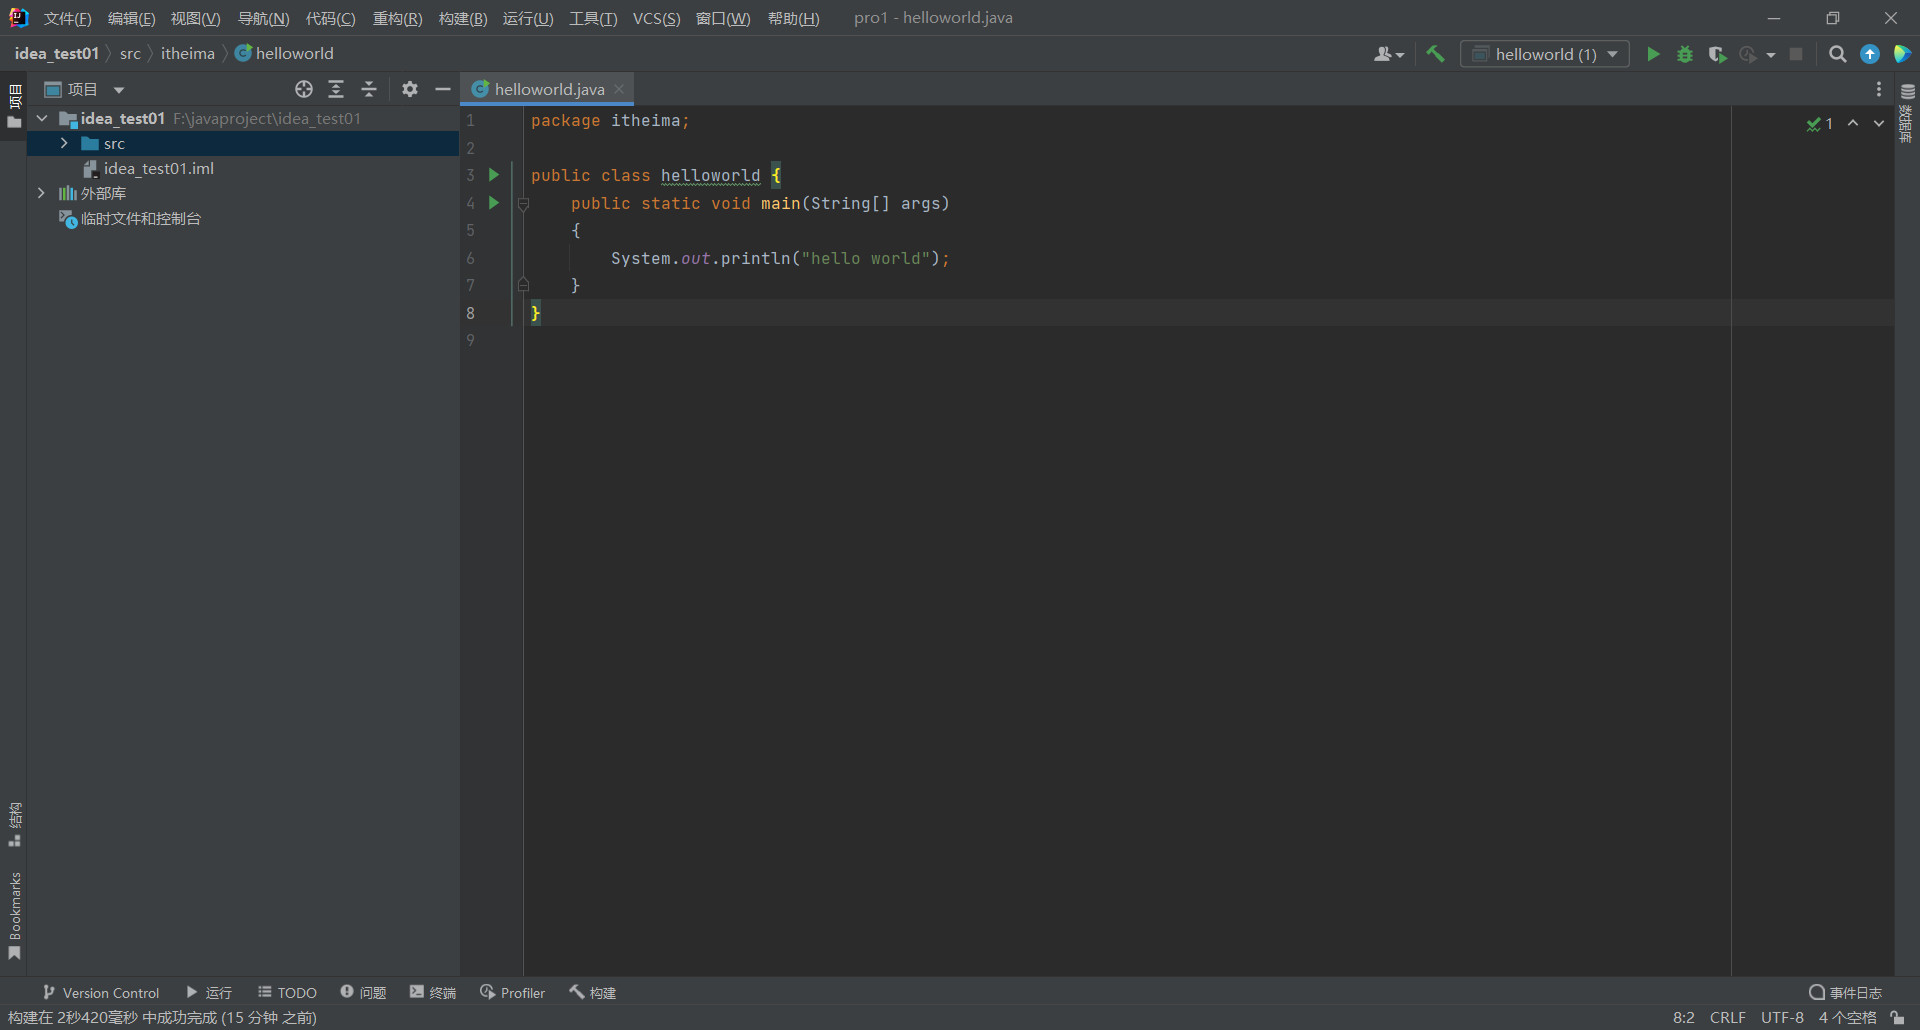The width and height of the screenshot is (1920, 1030).
Task: Toggle read-only lock icon in status bar
Action: click(1897, 1017)
